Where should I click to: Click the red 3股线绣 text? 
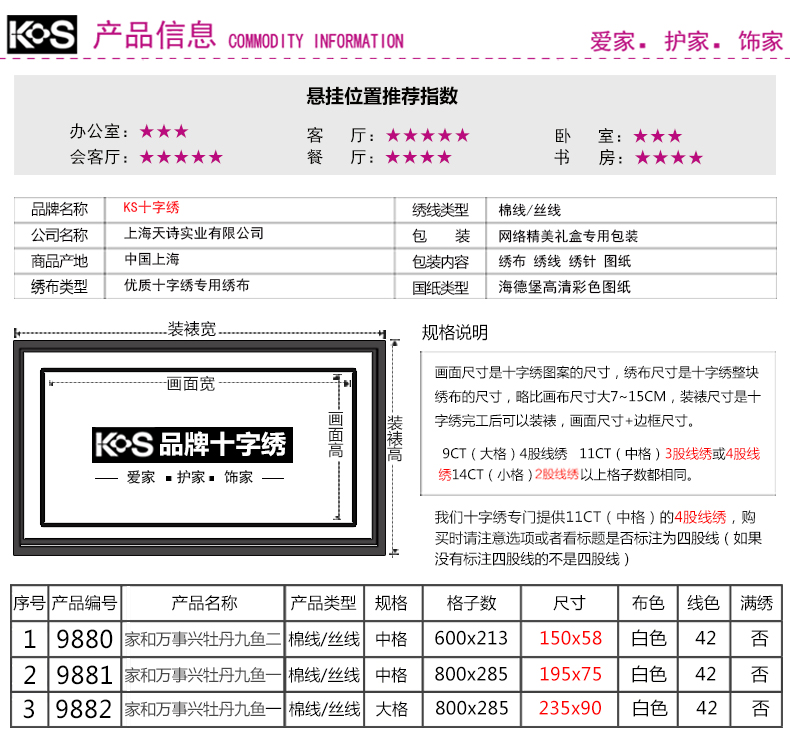(688, 454)
